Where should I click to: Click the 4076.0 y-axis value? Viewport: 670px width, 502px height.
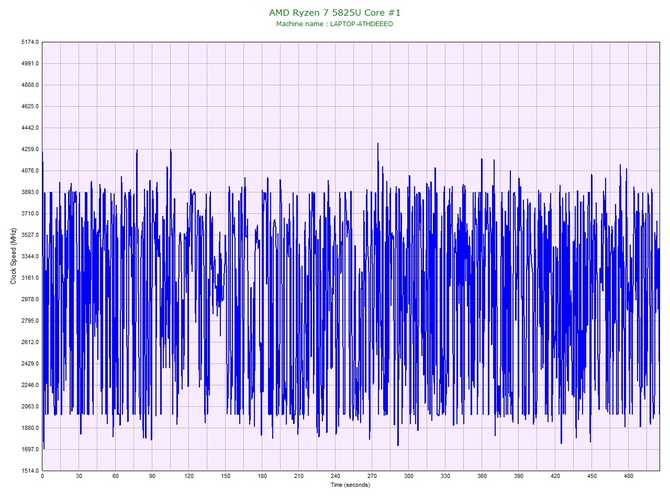coord(30,170)
